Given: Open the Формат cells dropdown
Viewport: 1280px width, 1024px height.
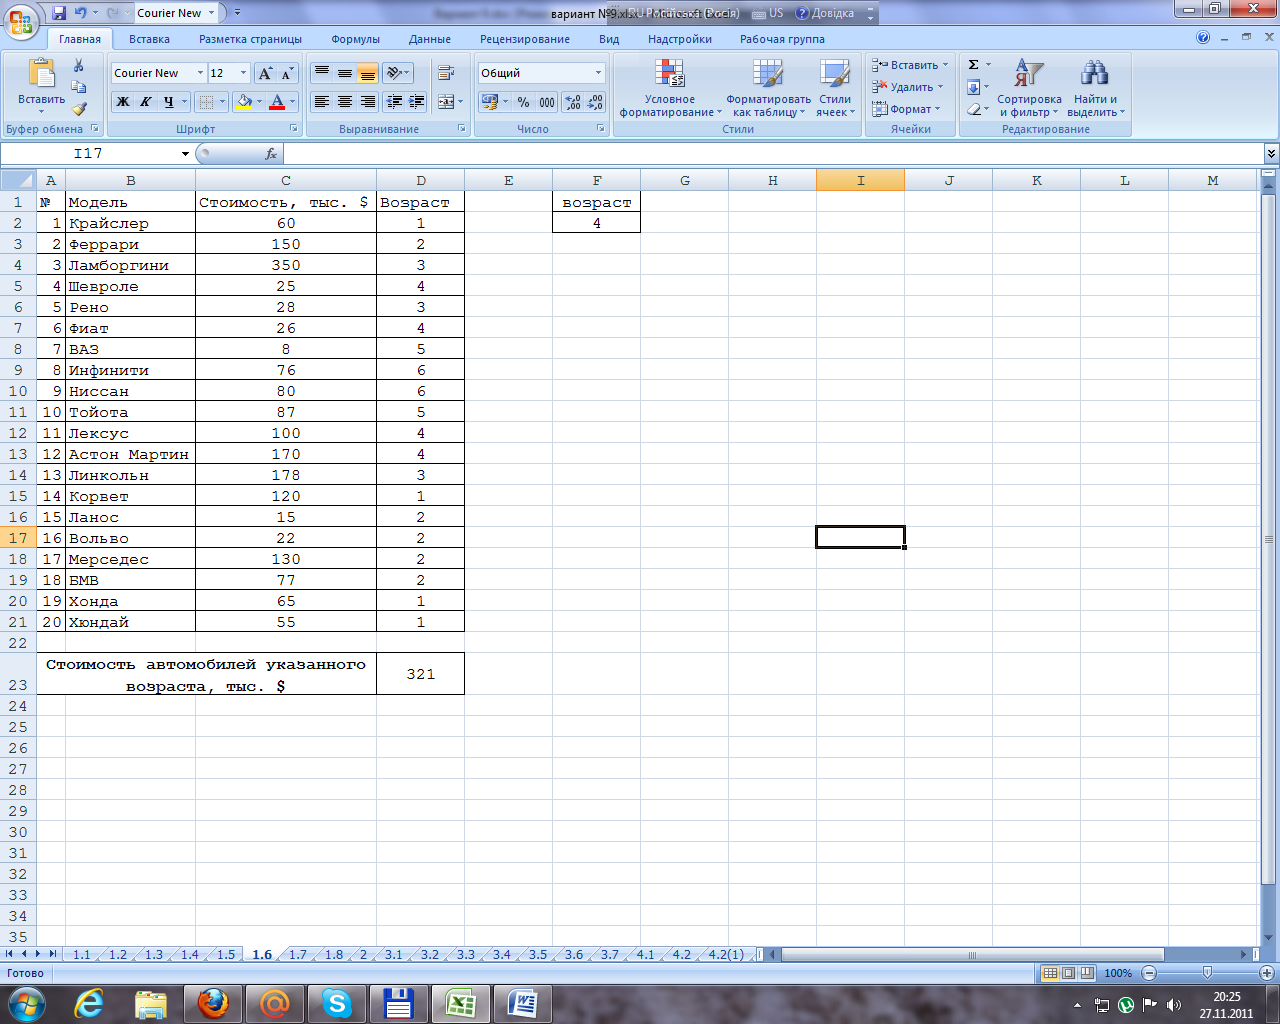Looking at the screenshot, I should pos(906,109).
